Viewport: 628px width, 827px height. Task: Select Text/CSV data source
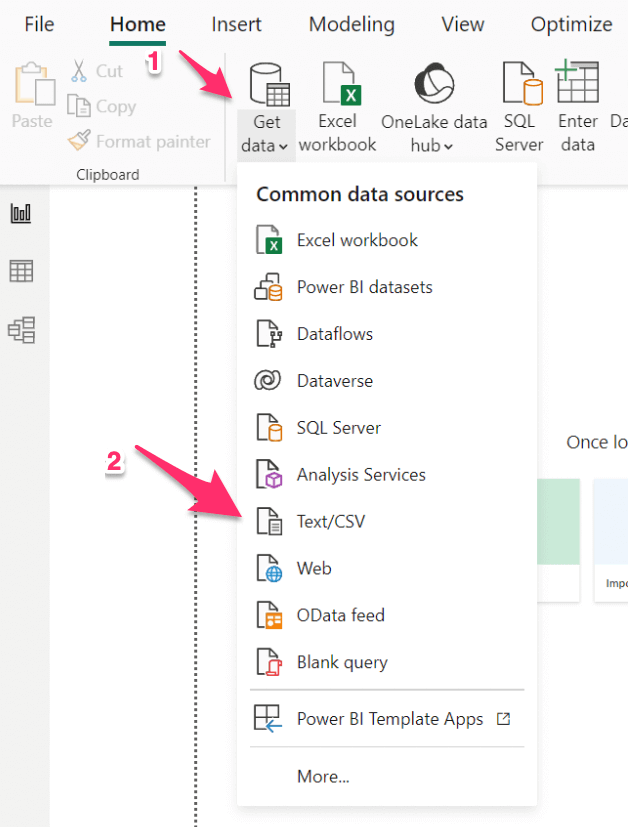(x=387, y=522)
